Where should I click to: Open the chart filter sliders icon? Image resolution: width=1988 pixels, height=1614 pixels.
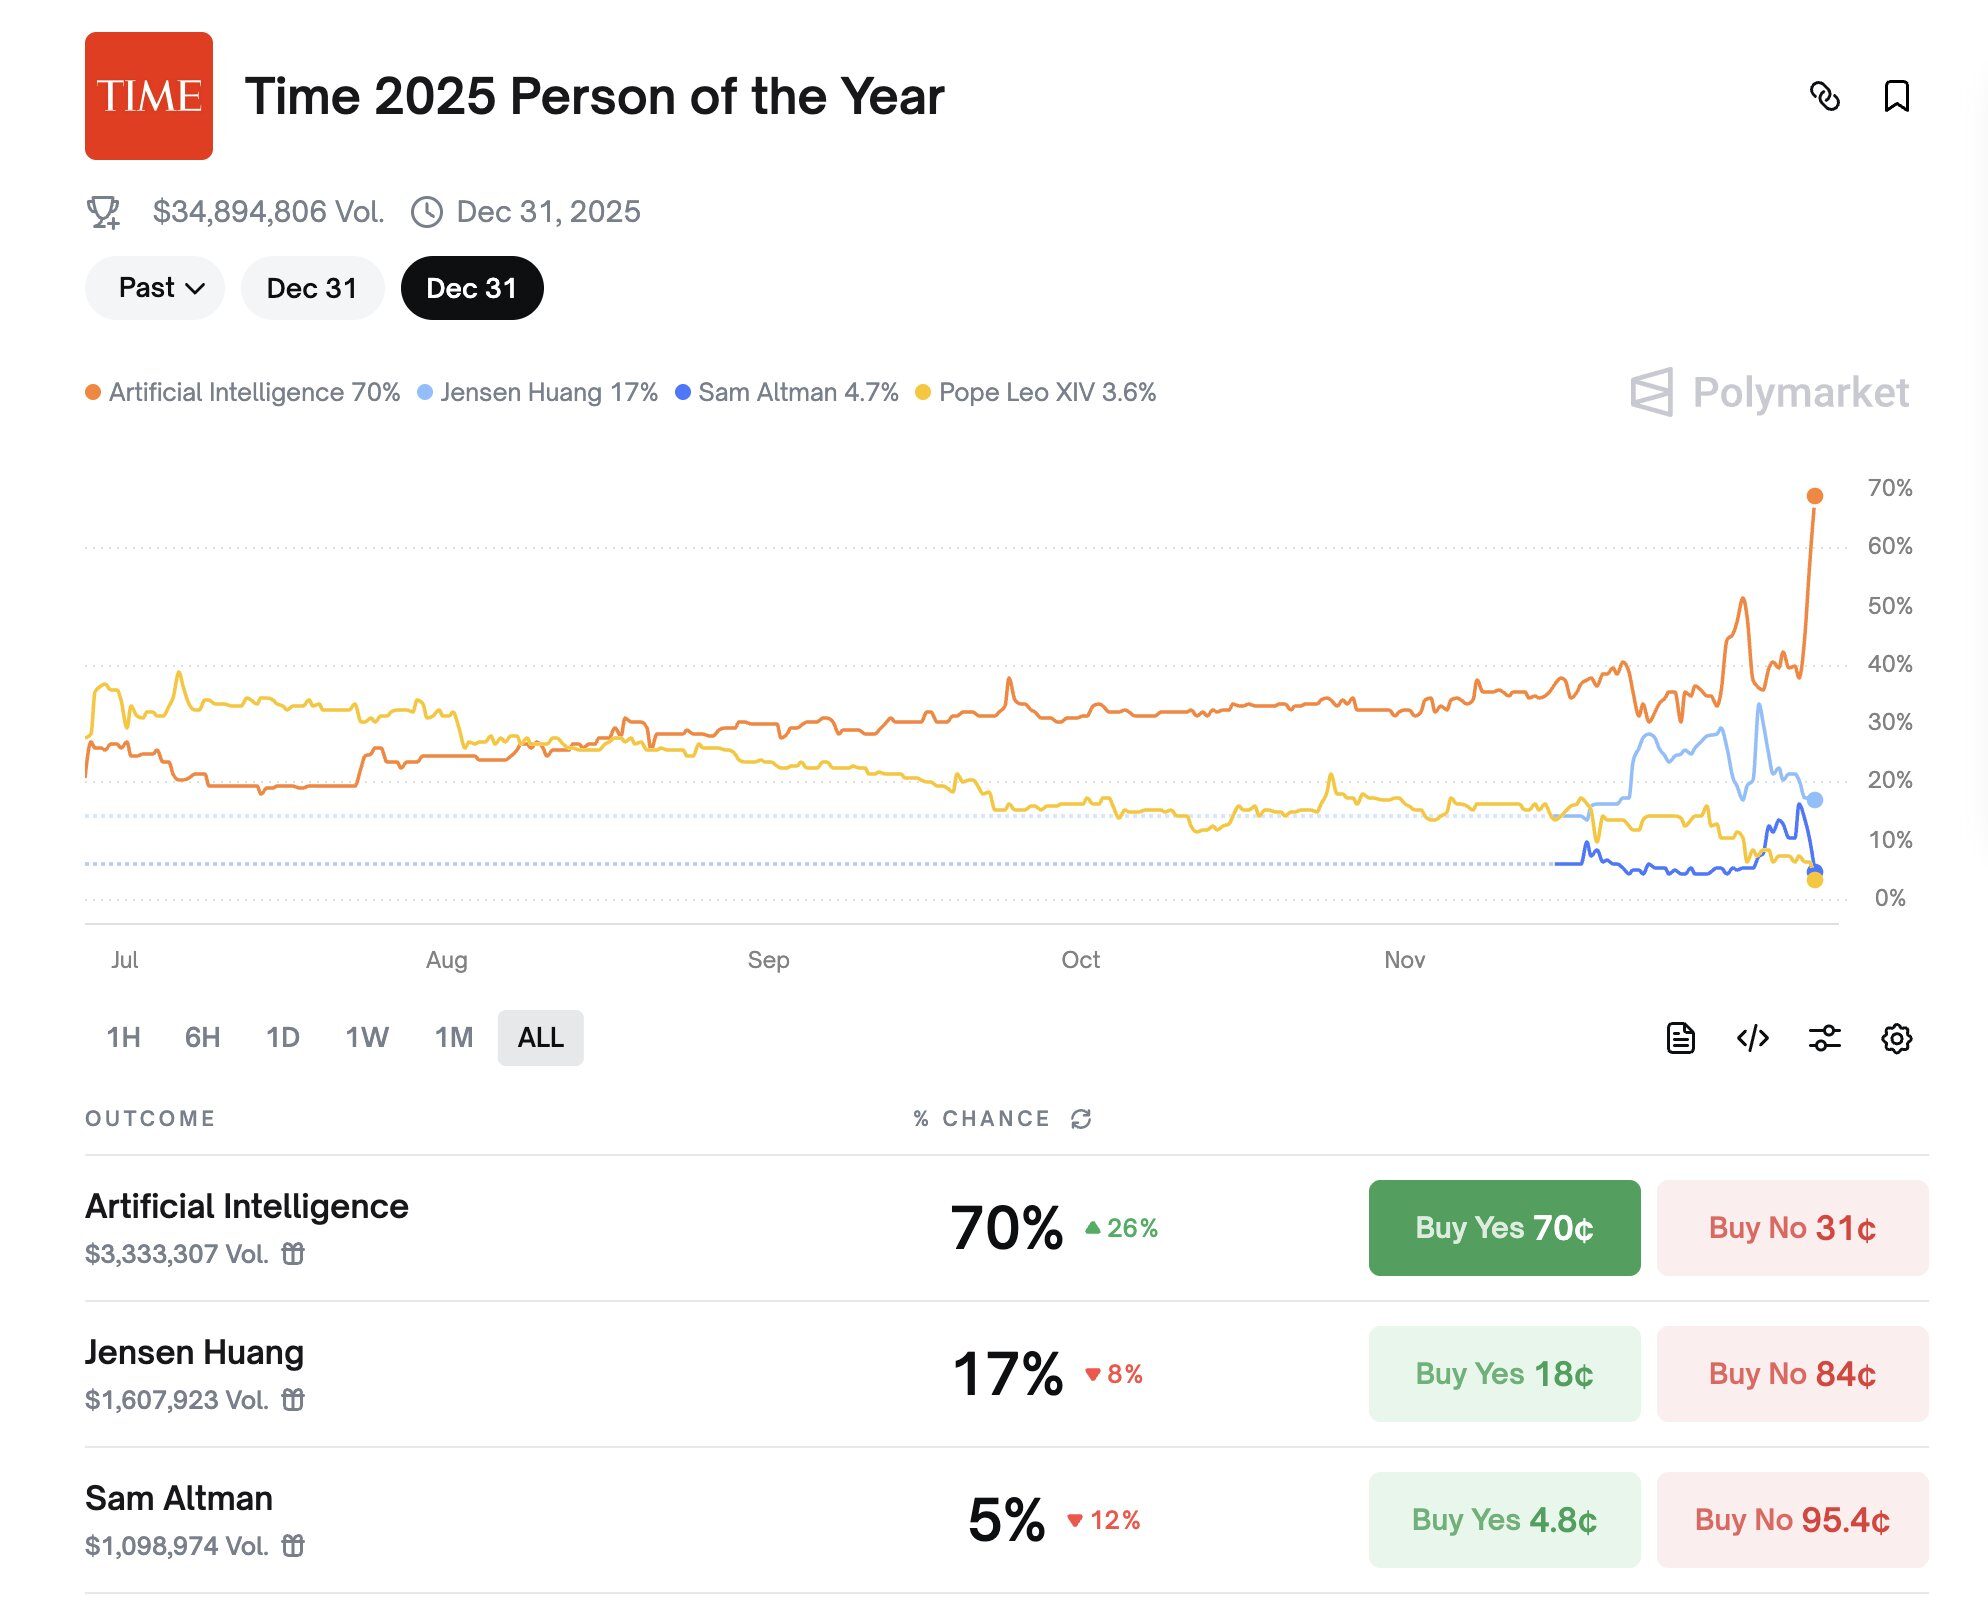1825,1038
